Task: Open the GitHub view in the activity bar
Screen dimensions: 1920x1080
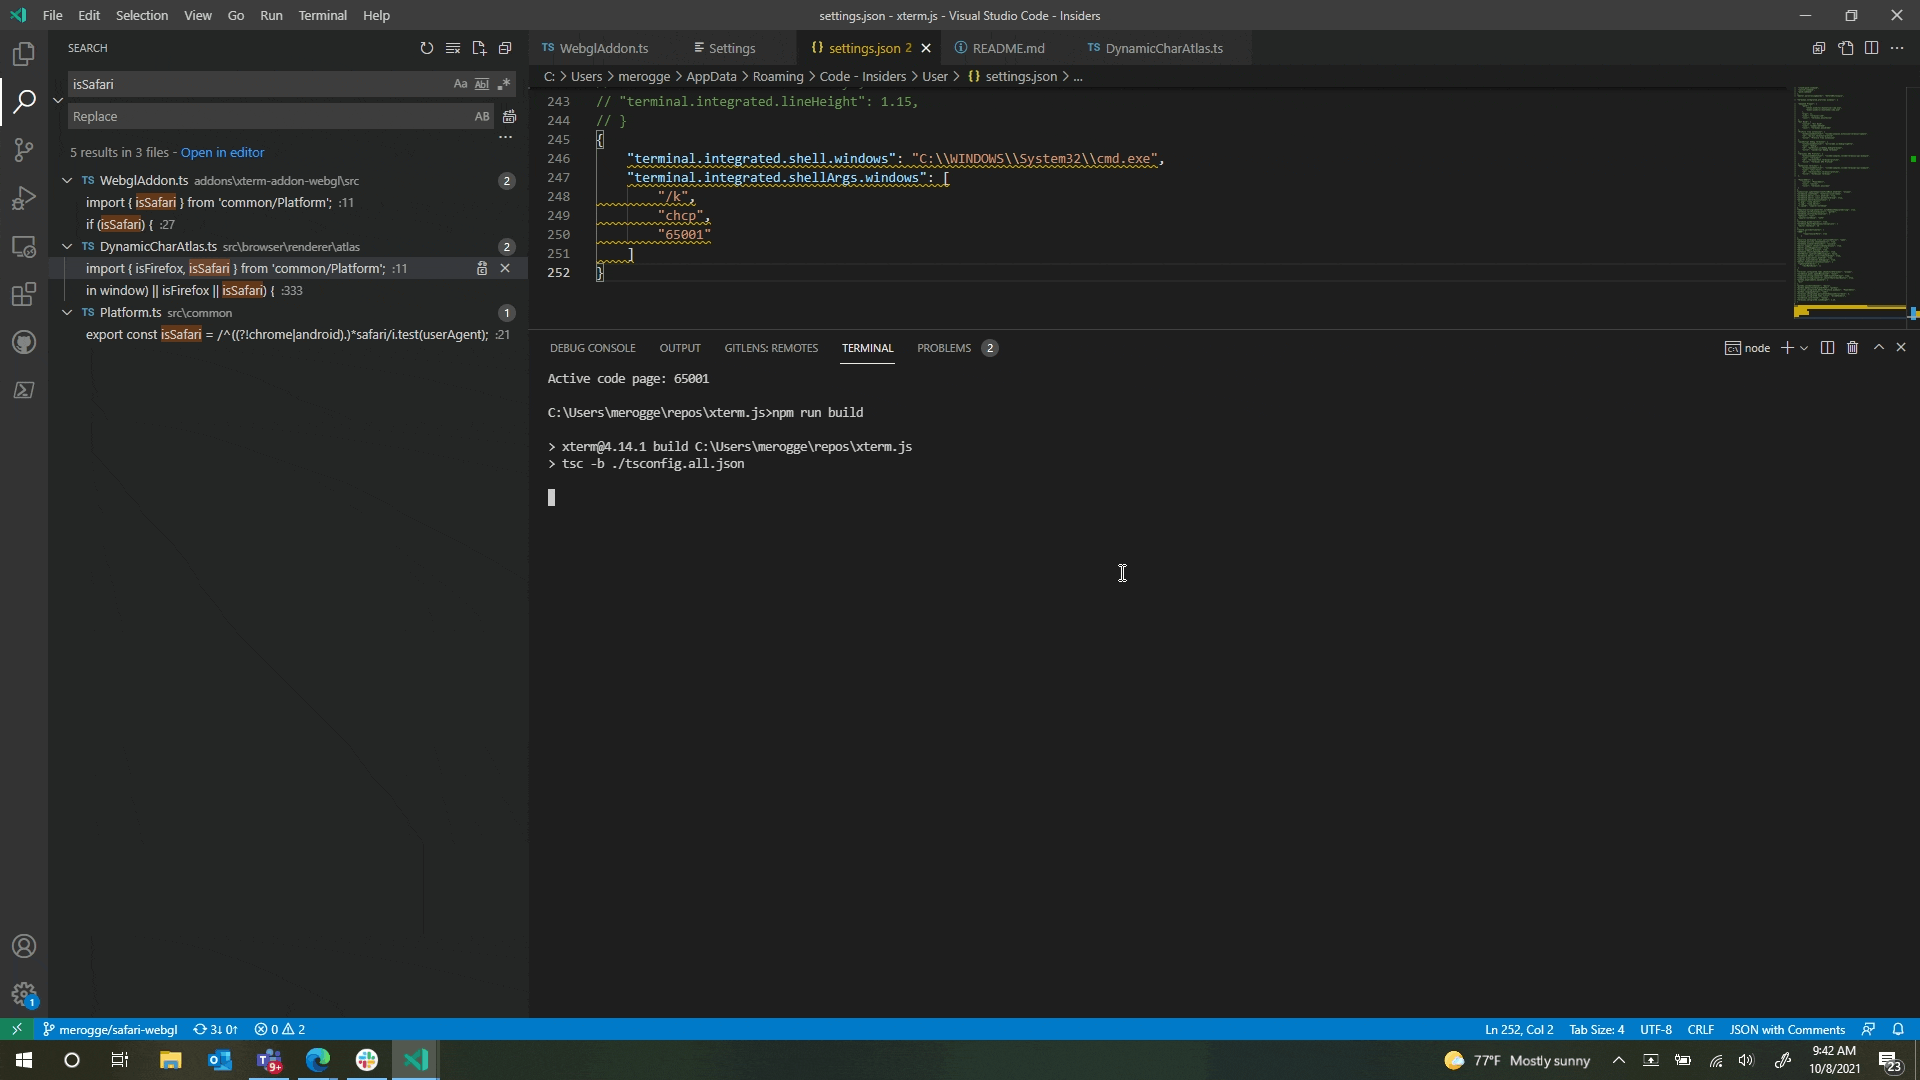Action: point(23,342)
